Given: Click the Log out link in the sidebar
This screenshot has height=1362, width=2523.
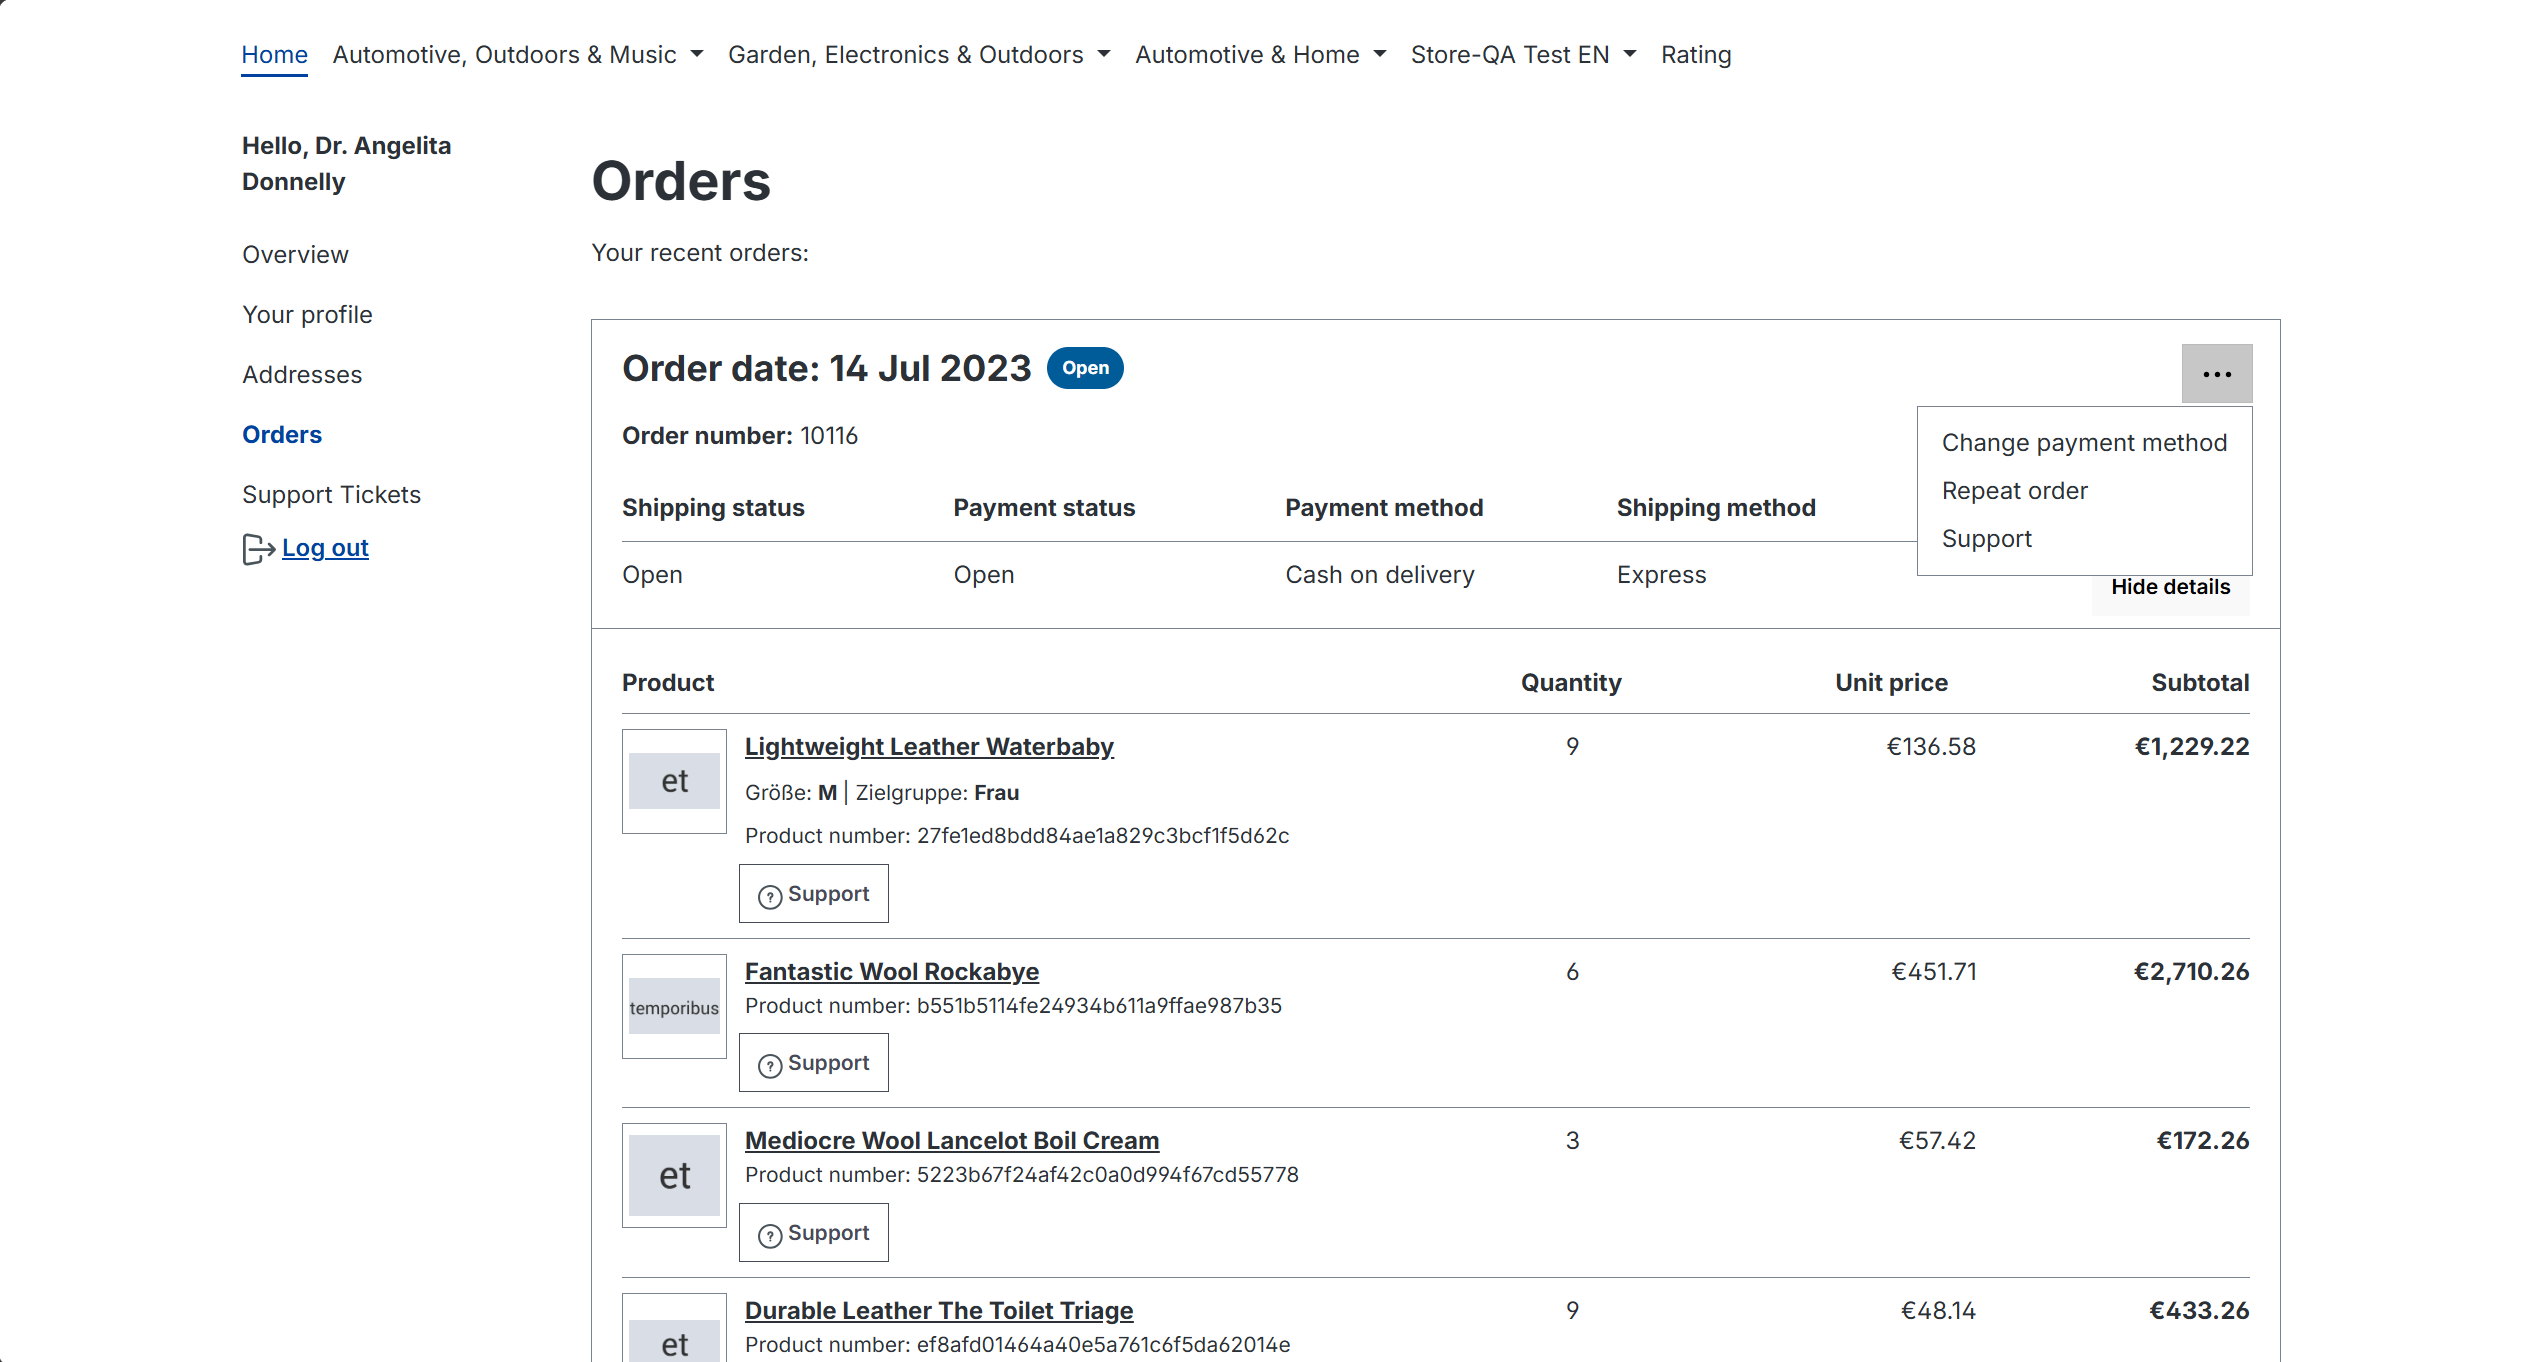Looking at the screenshot, I should coord(325,548).
